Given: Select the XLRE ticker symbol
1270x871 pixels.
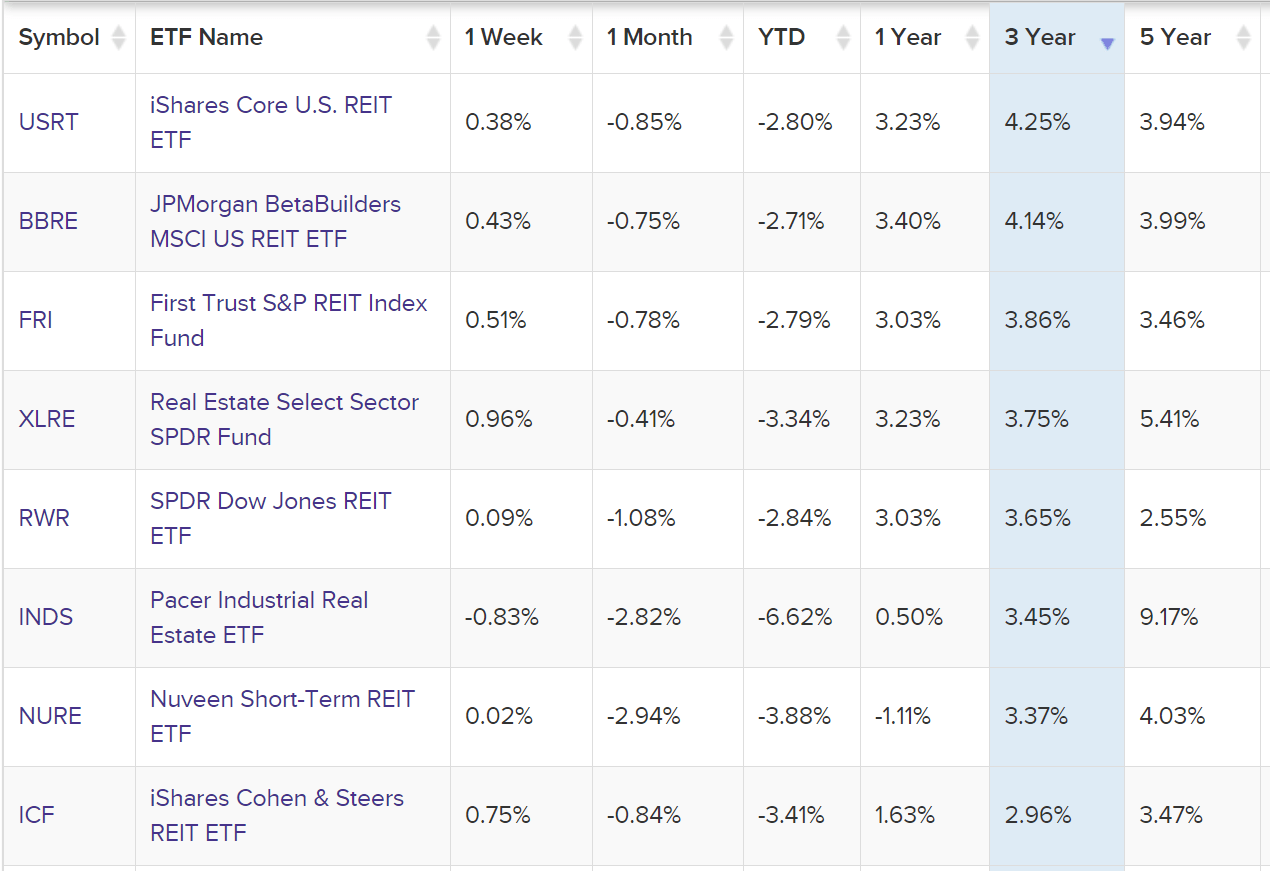Looking at the screenshot, I should click(46, 420).
